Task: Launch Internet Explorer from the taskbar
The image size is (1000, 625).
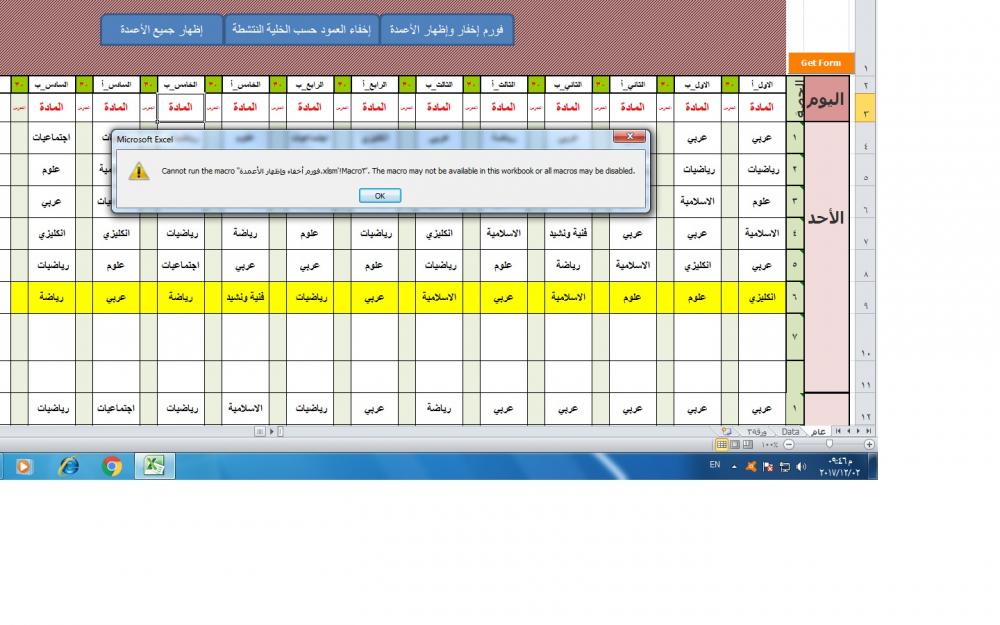Action: 68,466
